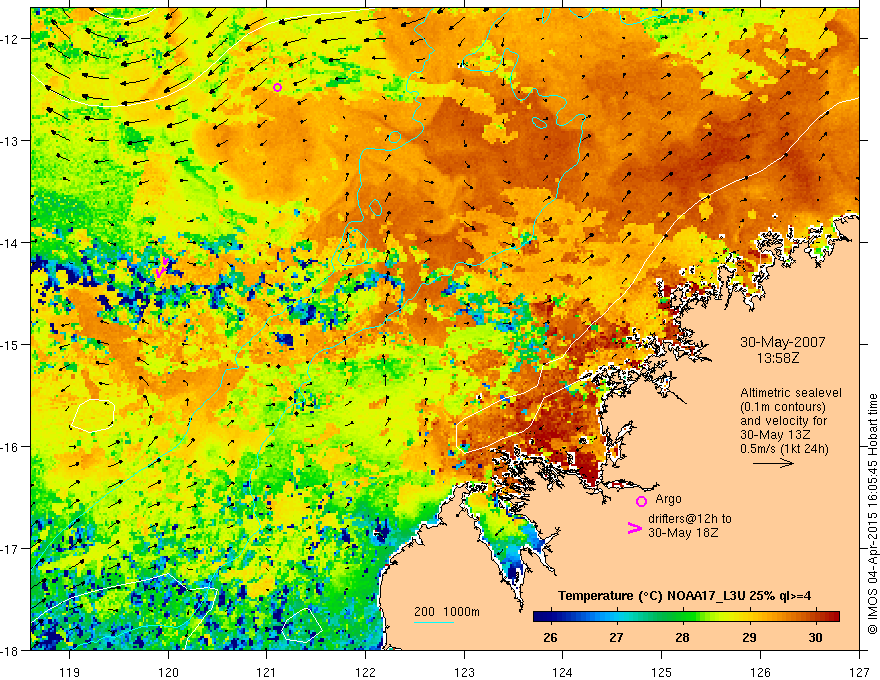The height and width of the screenshot is (680, 880).
Task: Click the '30-May 13Z' caption line
Action: click(776, 435)
